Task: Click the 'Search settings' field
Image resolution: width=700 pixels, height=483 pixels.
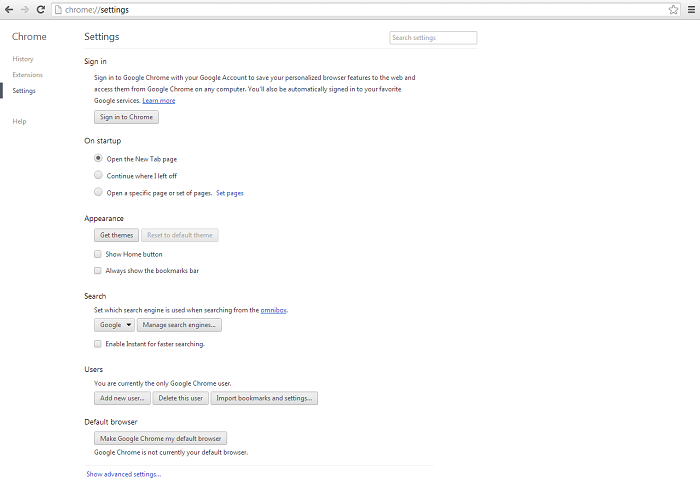Action: pyautogui.click(x=432, y=38)
